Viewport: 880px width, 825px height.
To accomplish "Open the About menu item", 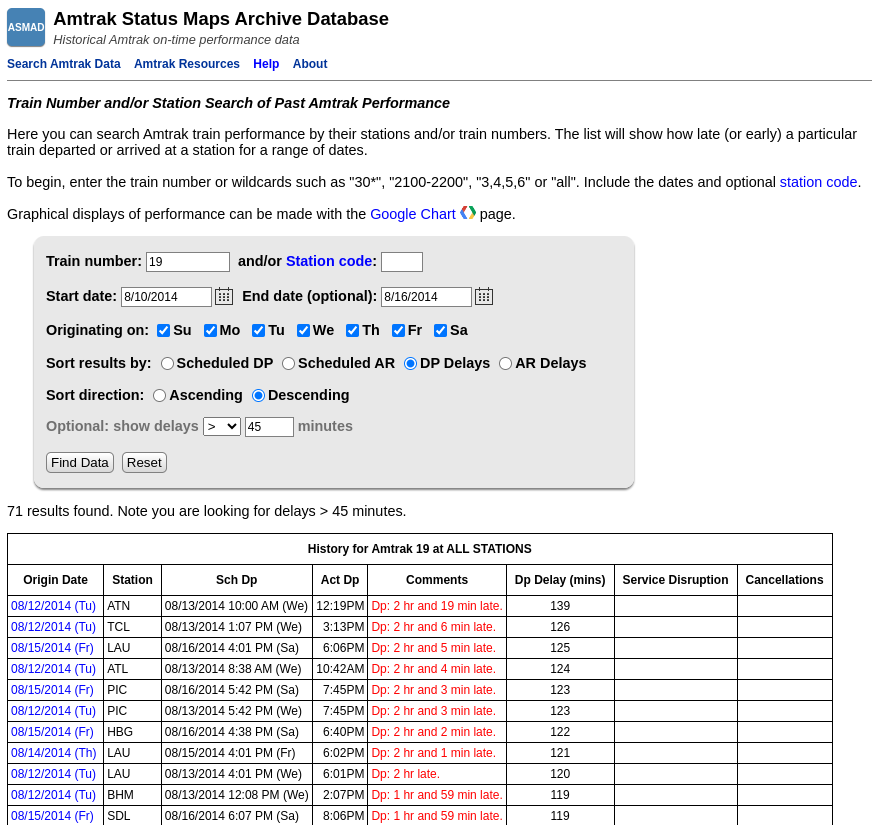I will [310, 64].
